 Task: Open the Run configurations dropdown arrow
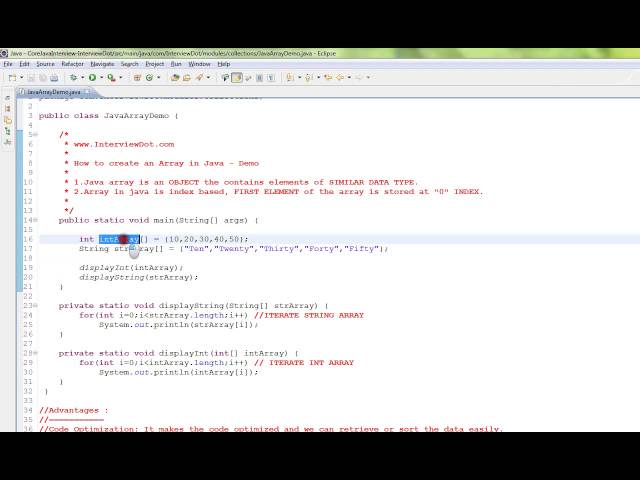coord(101,78)
